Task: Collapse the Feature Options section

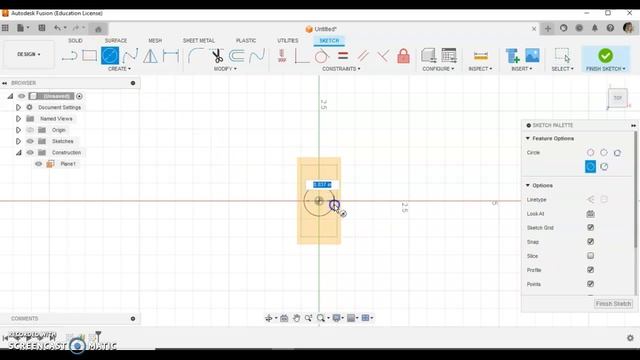Action: pos(528,138)
